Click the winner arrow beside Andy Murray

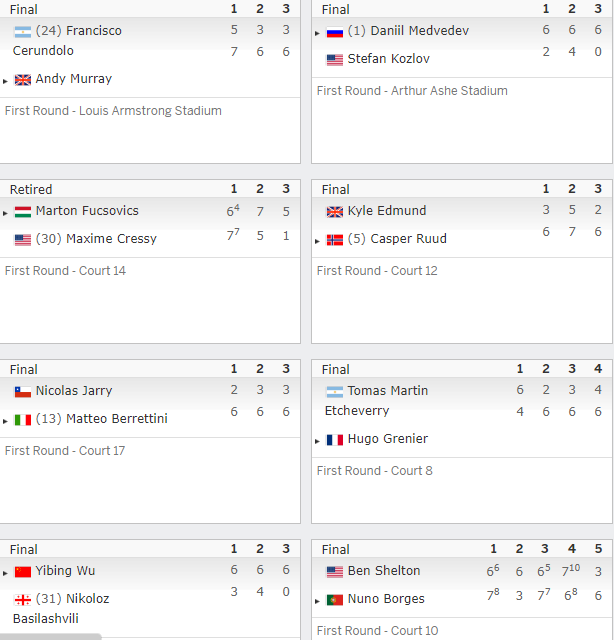coord(5,81)
